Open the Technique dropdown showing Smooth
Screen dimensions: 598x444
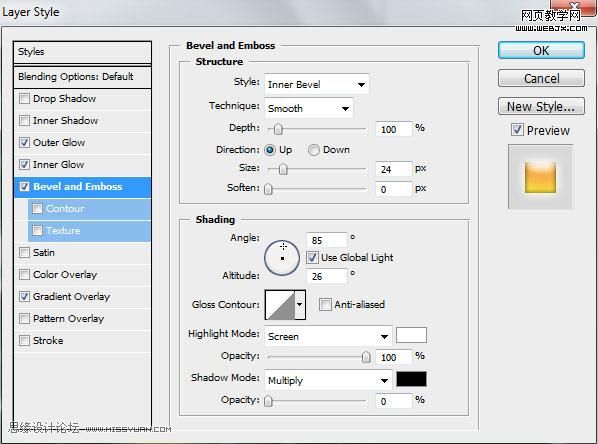tap(309, 108)
